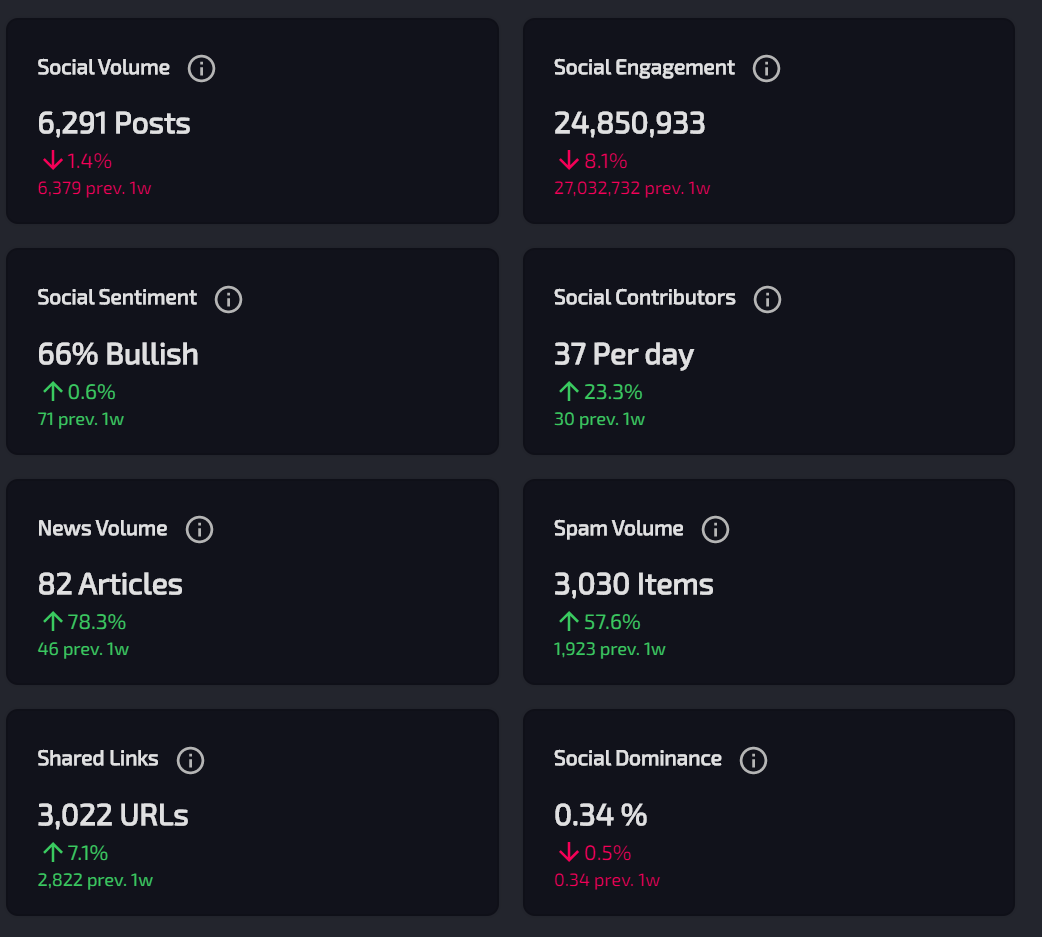Viewport: 1042px width, 937px height.
Task: Click the Social Dominance info icon
Action: click(x=754, y=760)
